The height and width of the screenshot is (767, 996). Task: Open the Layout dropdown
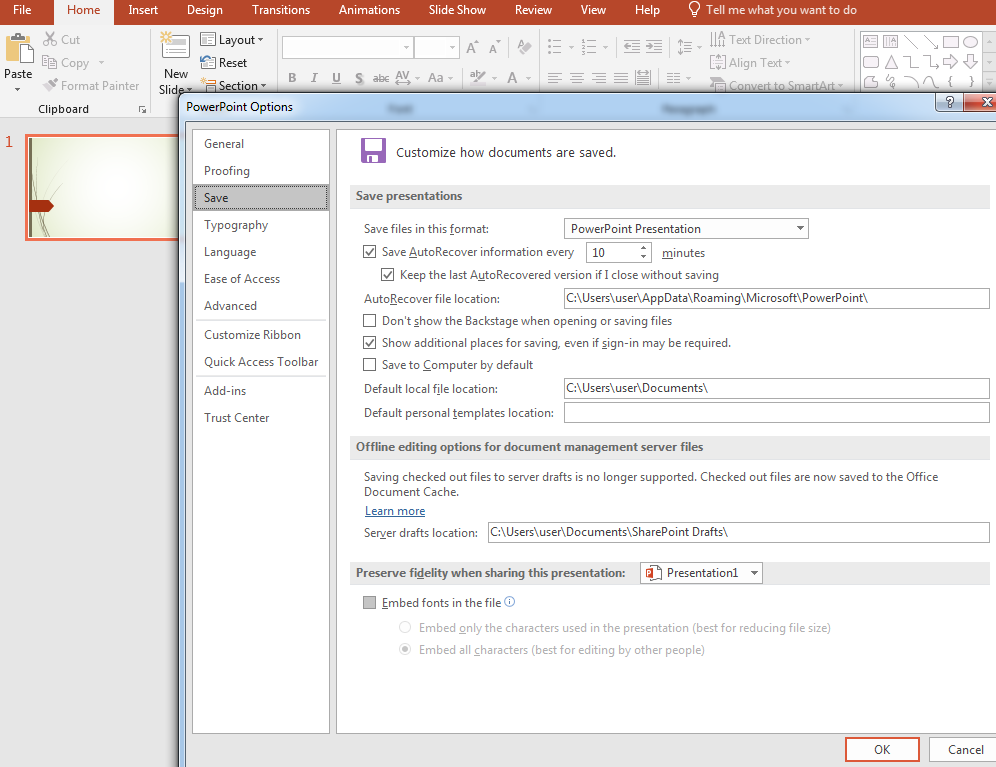point(232,39)
